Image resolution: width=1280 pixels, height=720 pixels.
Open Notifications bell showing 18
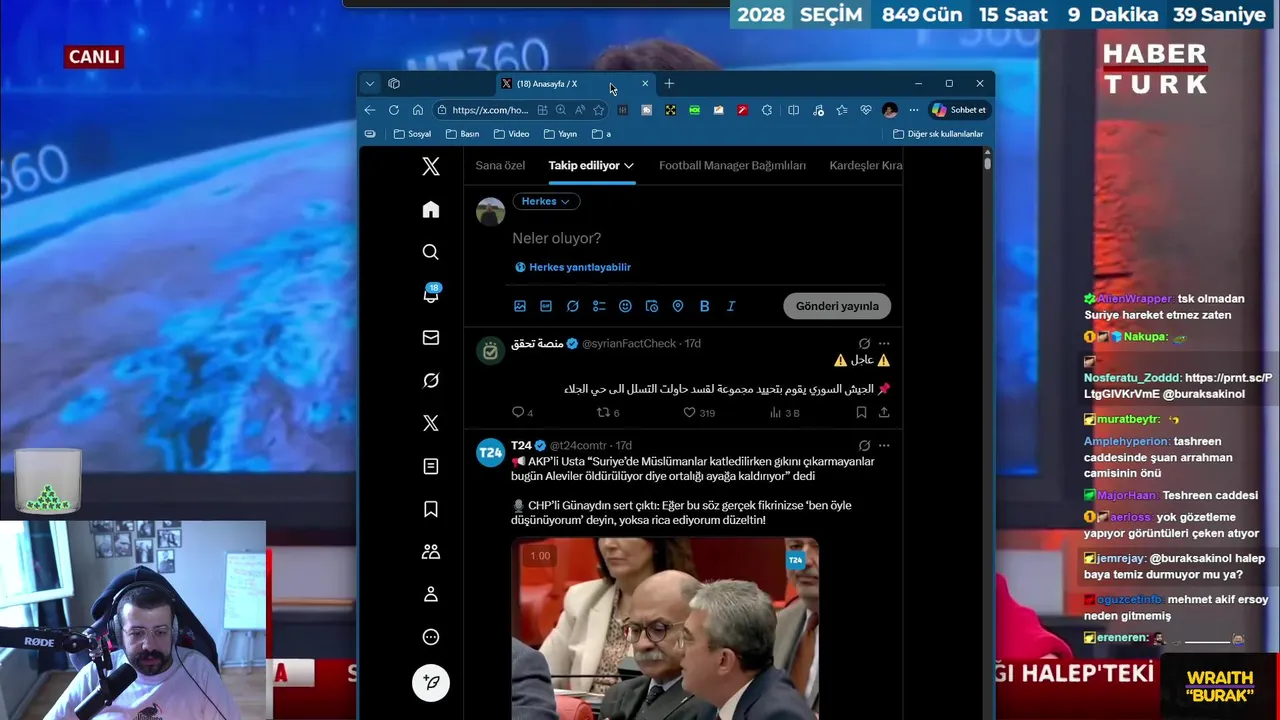tap(431, 294)
